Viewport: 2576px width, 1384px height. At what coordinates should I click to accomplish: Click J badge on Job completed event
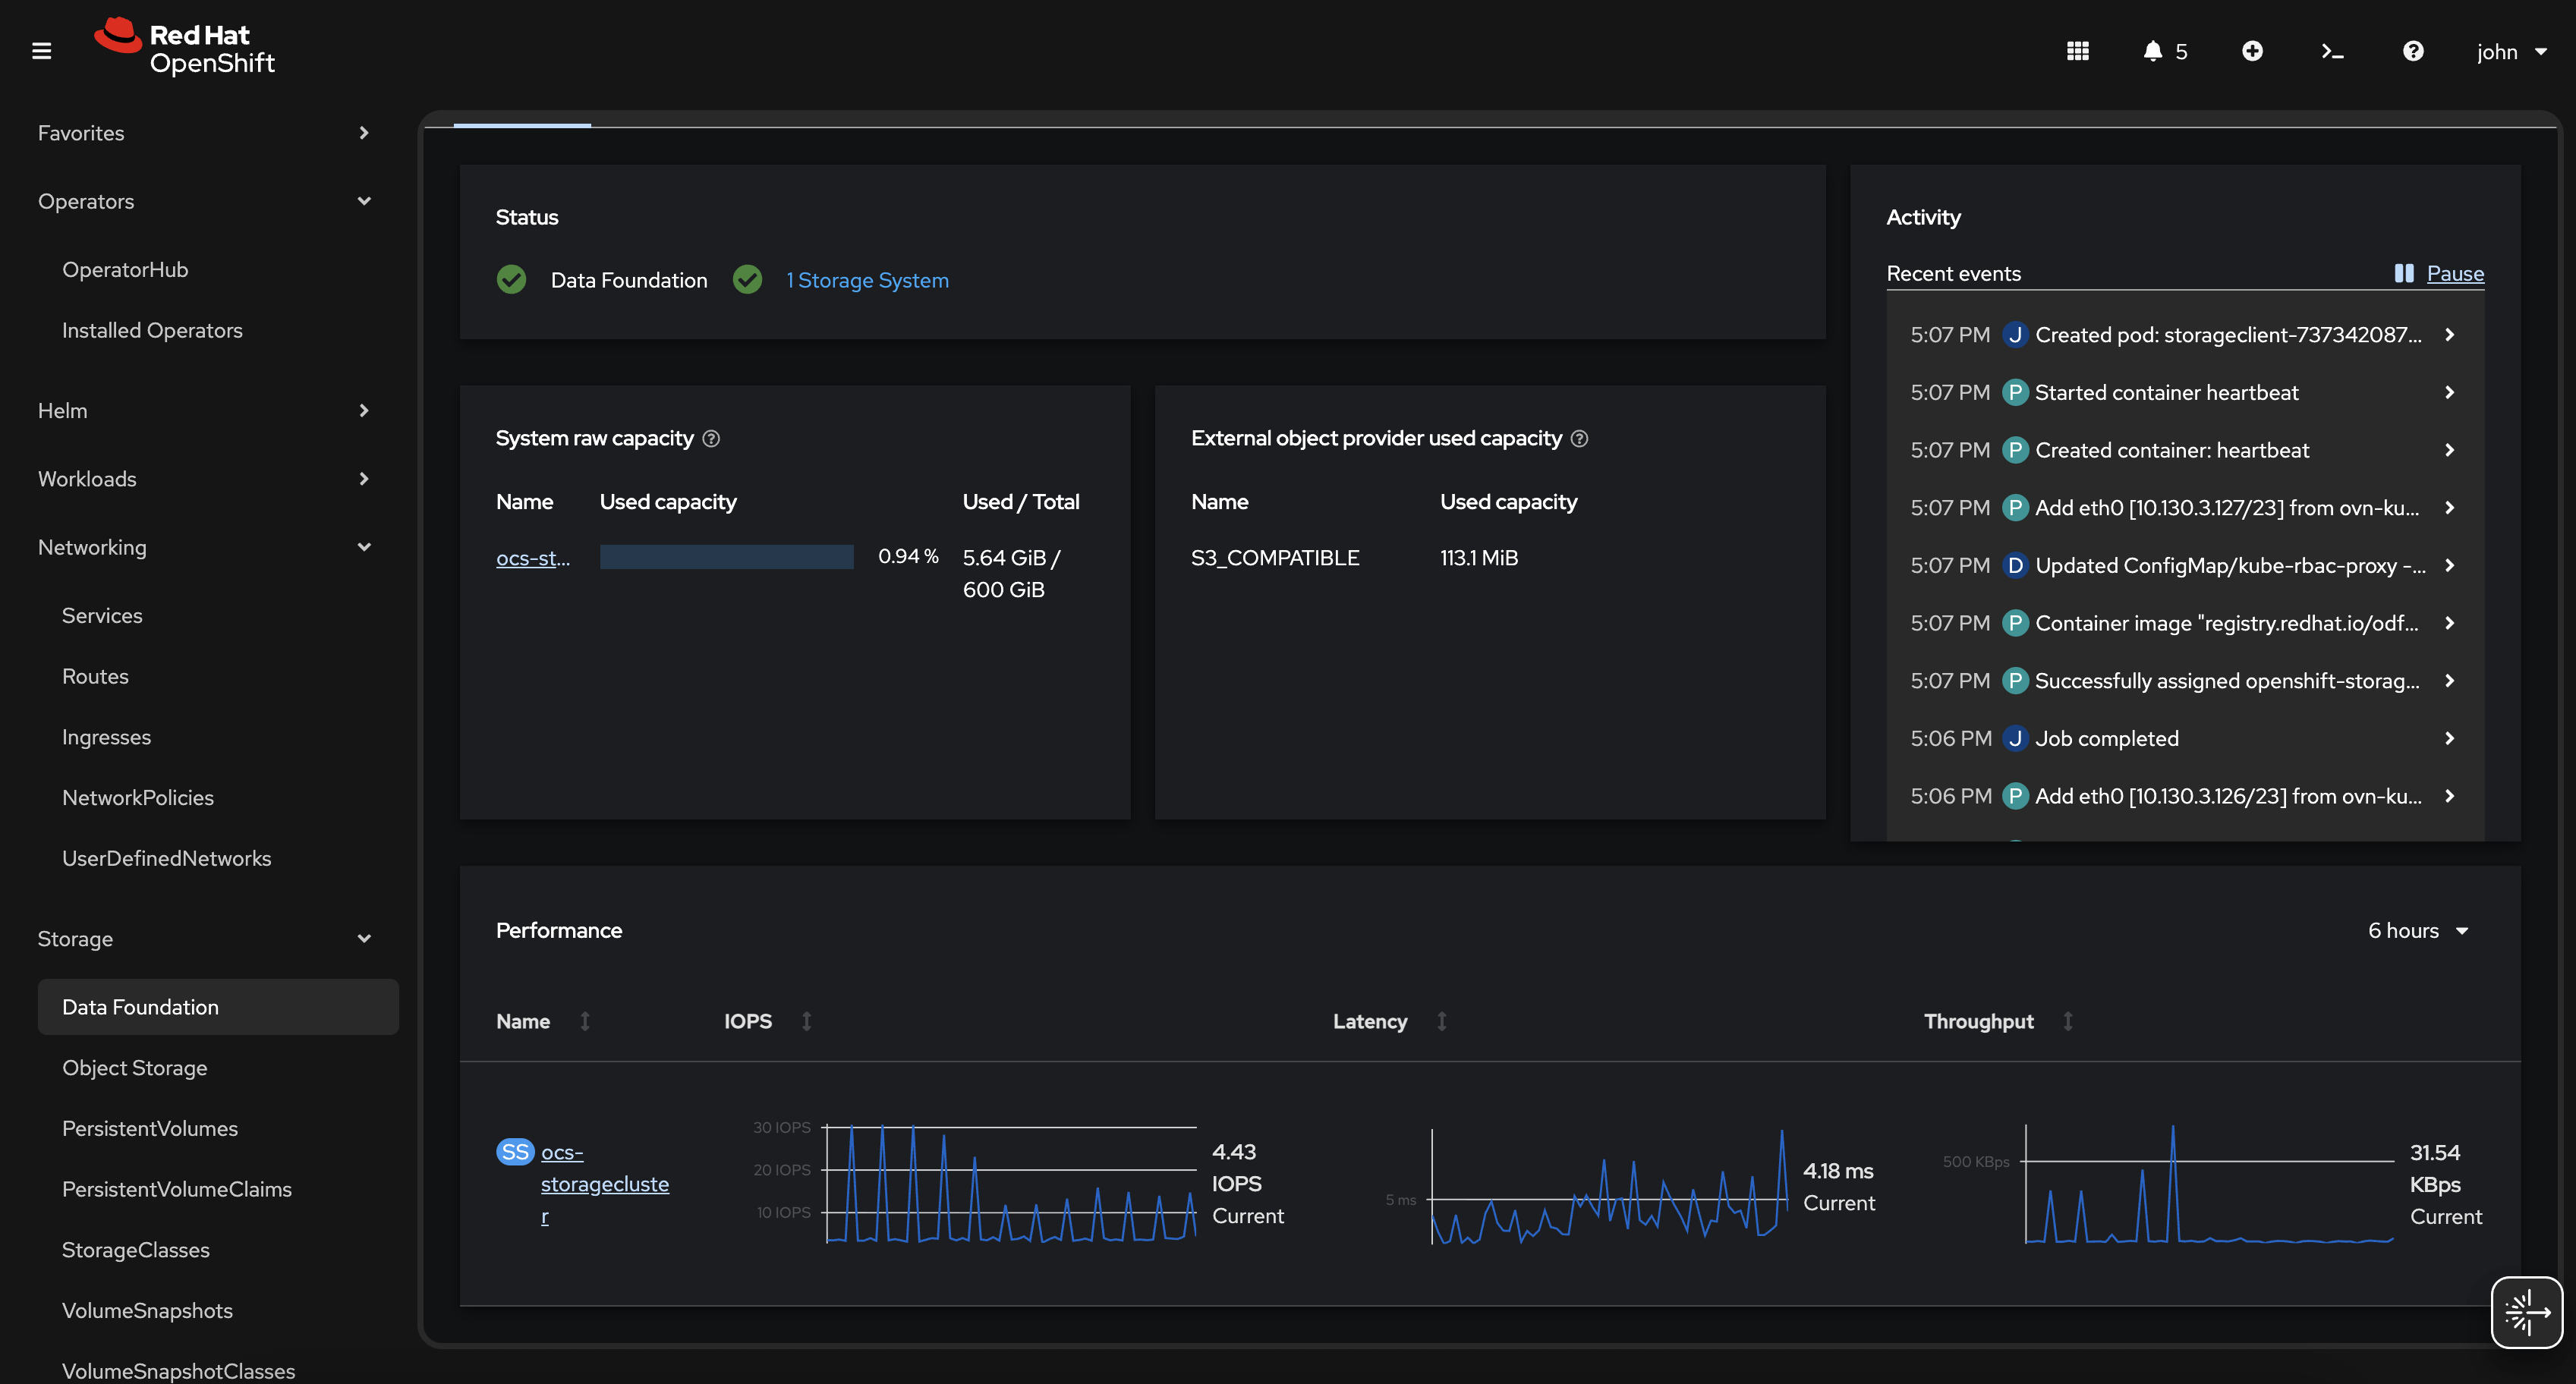(x=2015, y=738)
